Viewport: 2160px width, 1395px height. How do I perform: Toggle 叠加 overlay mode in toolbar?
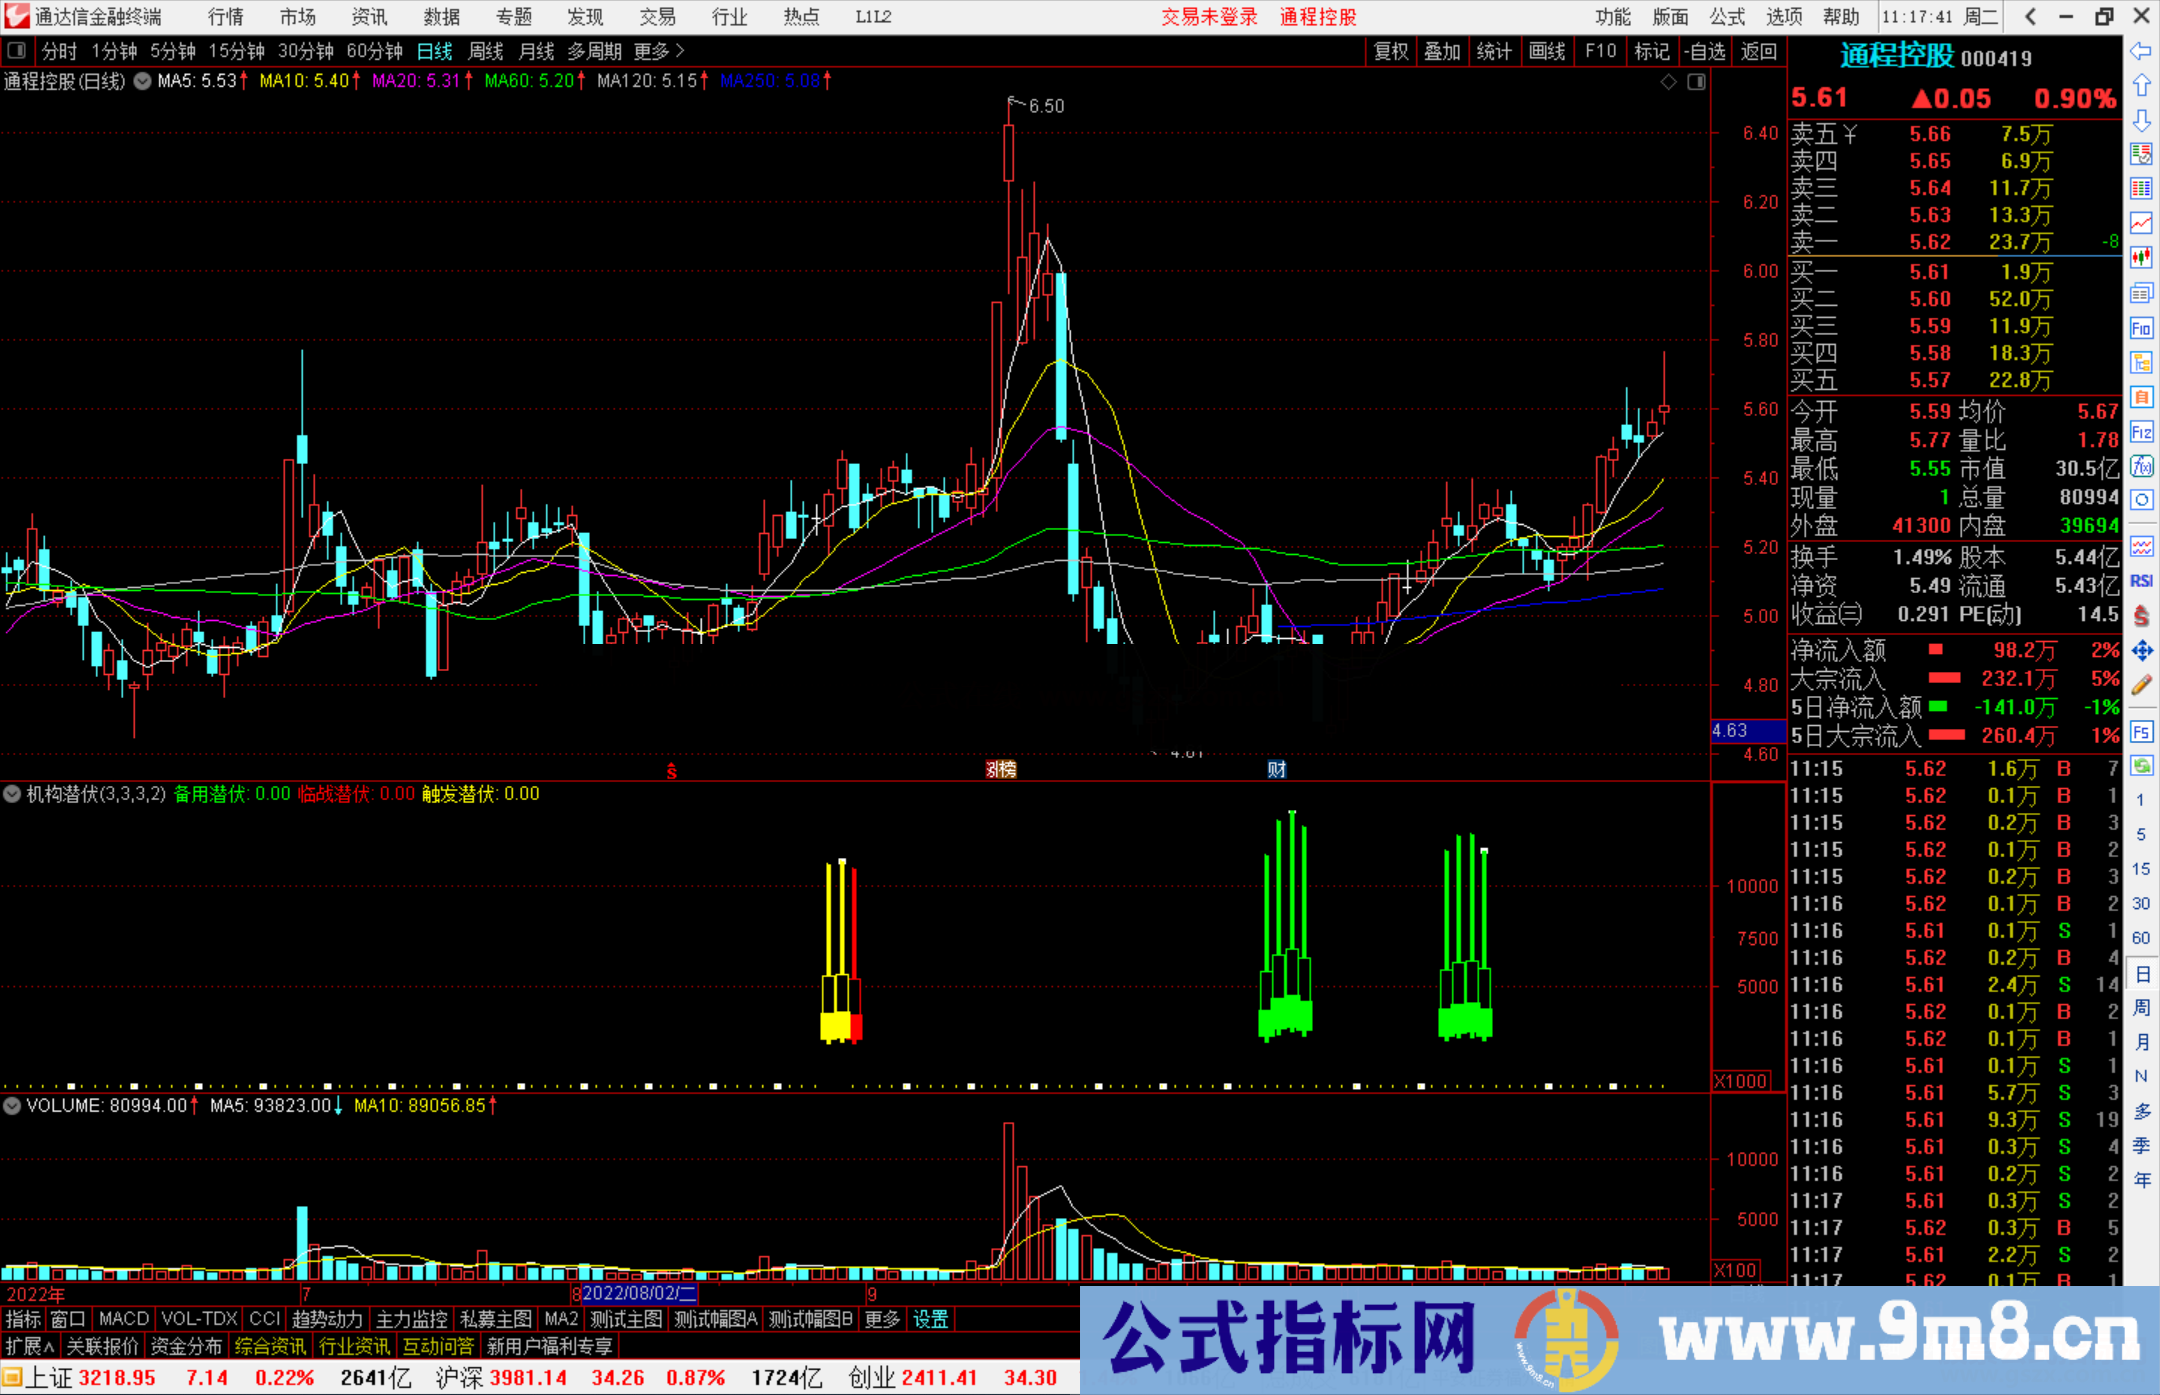(x=1442, y=51)
